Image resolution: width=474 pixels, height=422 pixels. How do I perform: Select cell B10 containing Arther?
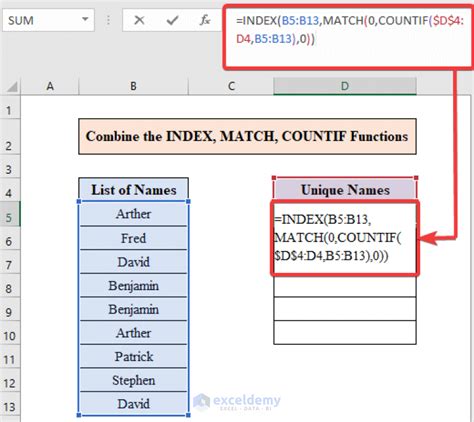(x=134, y=333)
